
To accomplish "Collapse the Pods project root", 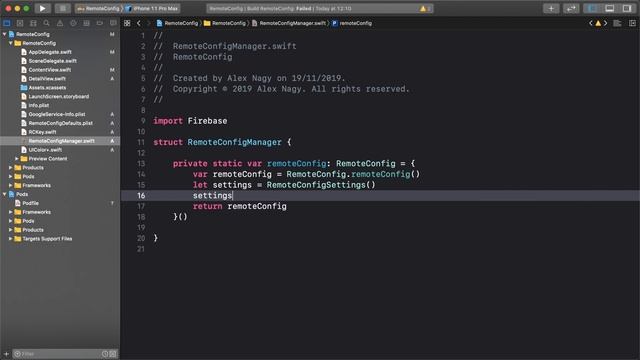I will pos(4,194).
